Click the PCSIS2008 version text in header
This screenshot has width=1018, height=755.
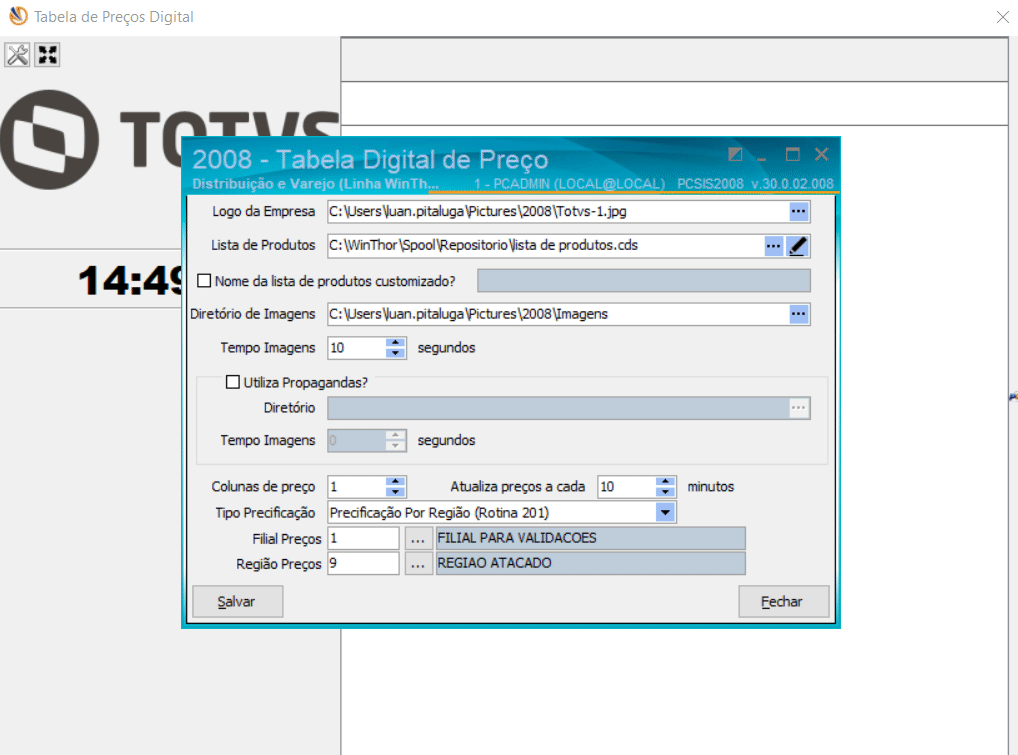(755, 184)
